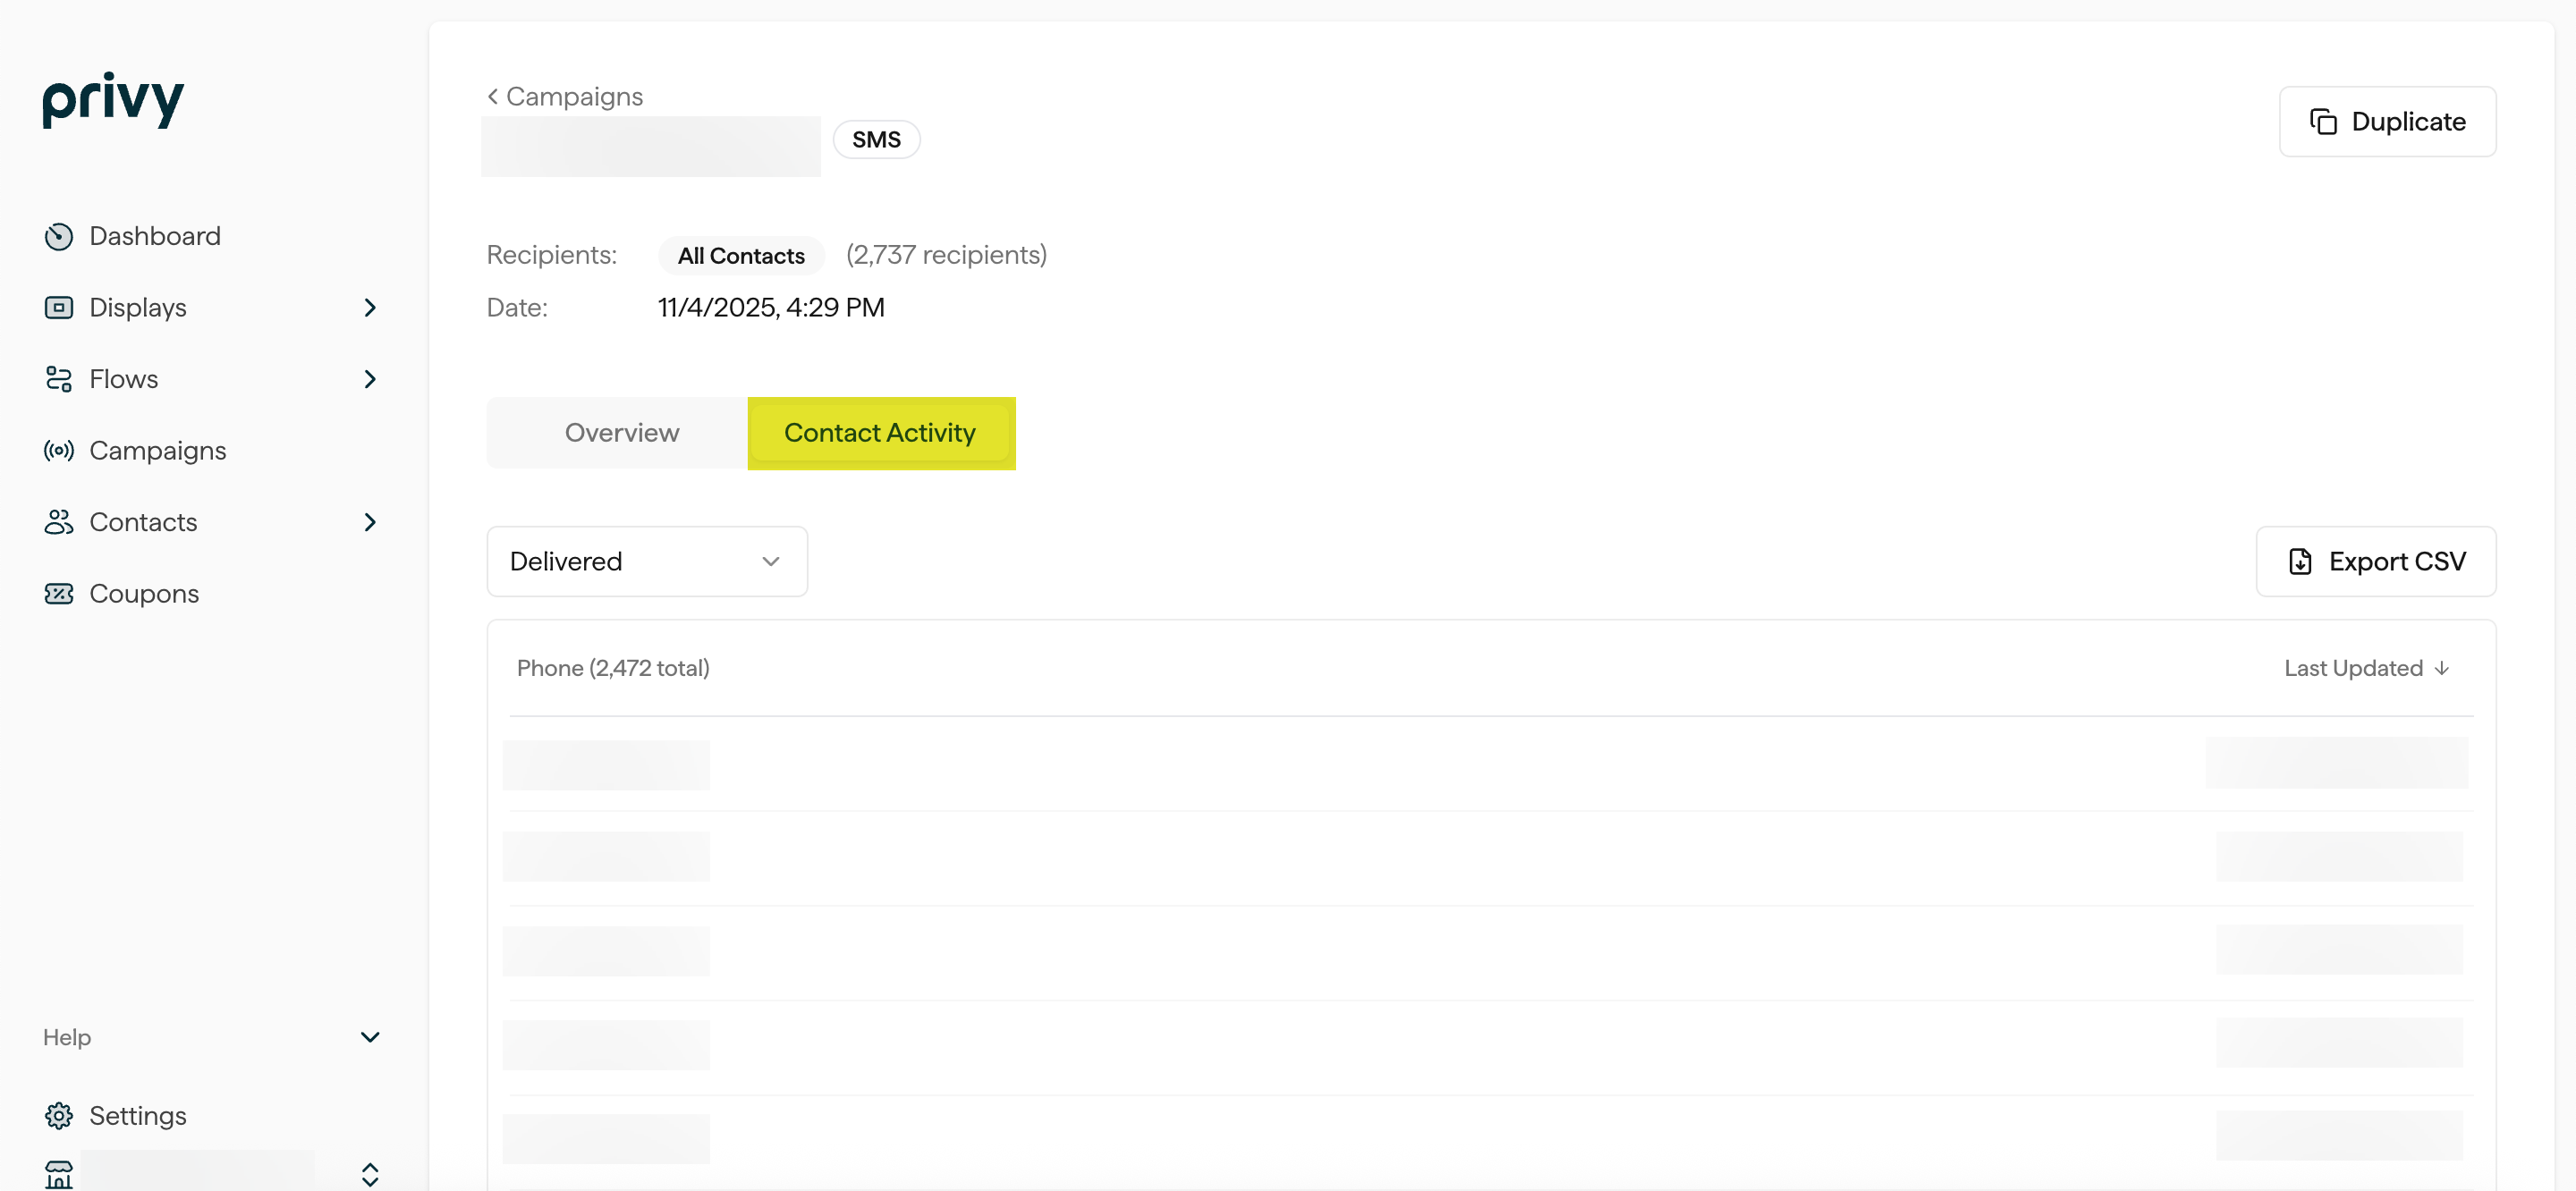Open Contacts via its sidebar icon

pyautogui.click(x=59, y=522)
